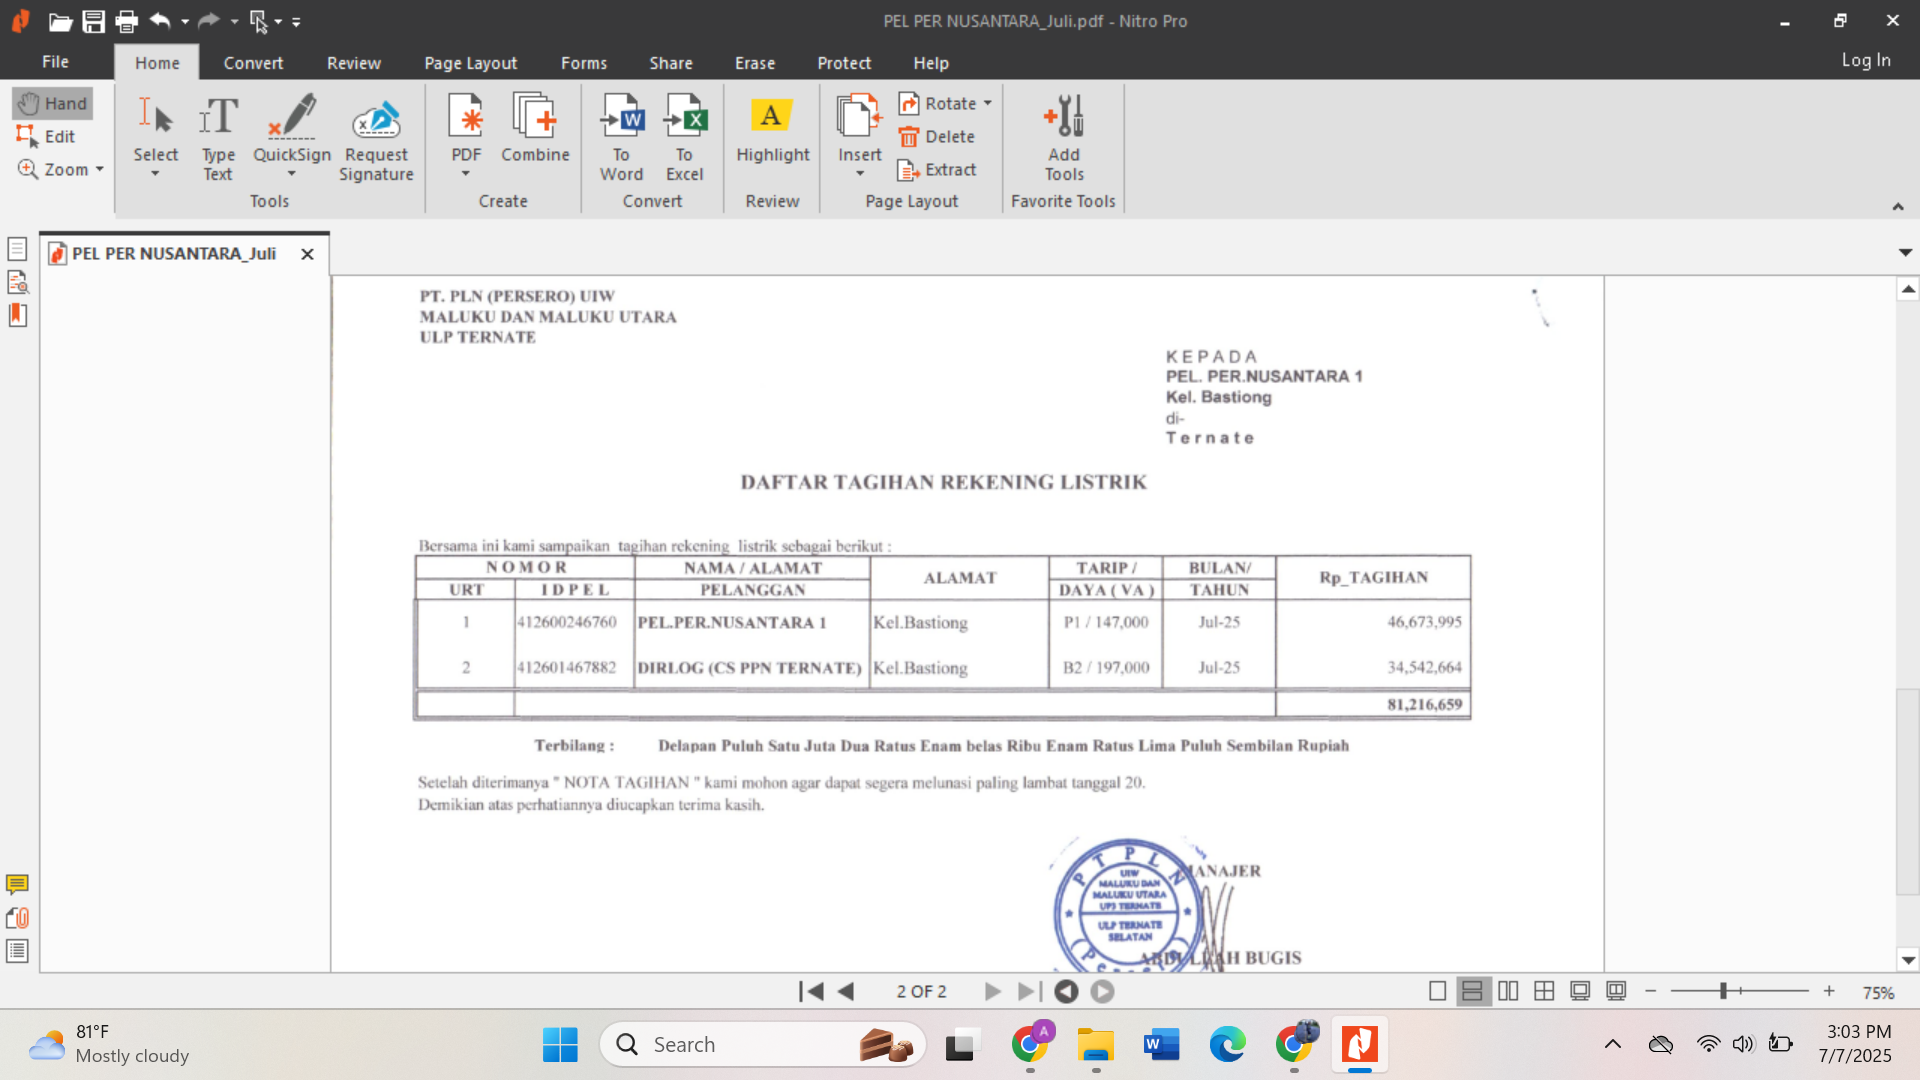Click the Insert pages button
The height and width of the screenshot is (1080, 1920).
(x=860, y=136)
